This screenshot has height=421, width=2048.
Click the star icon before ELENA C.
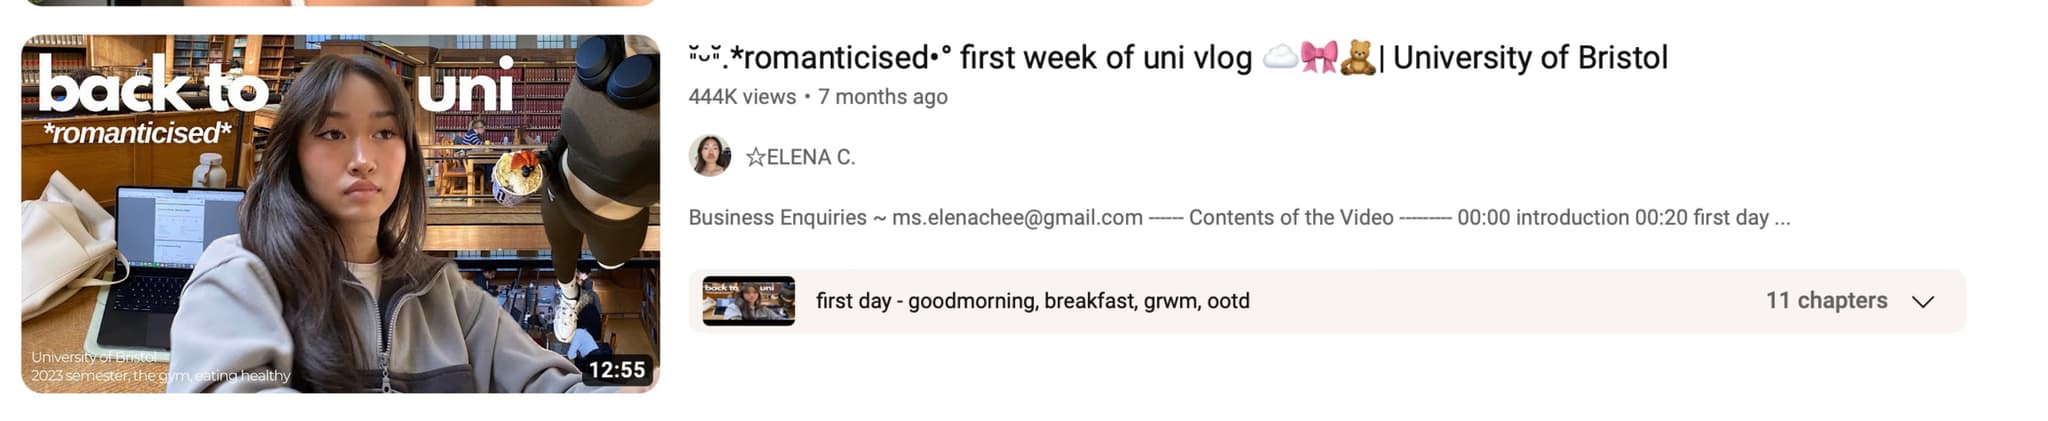(x=756, y=157)
